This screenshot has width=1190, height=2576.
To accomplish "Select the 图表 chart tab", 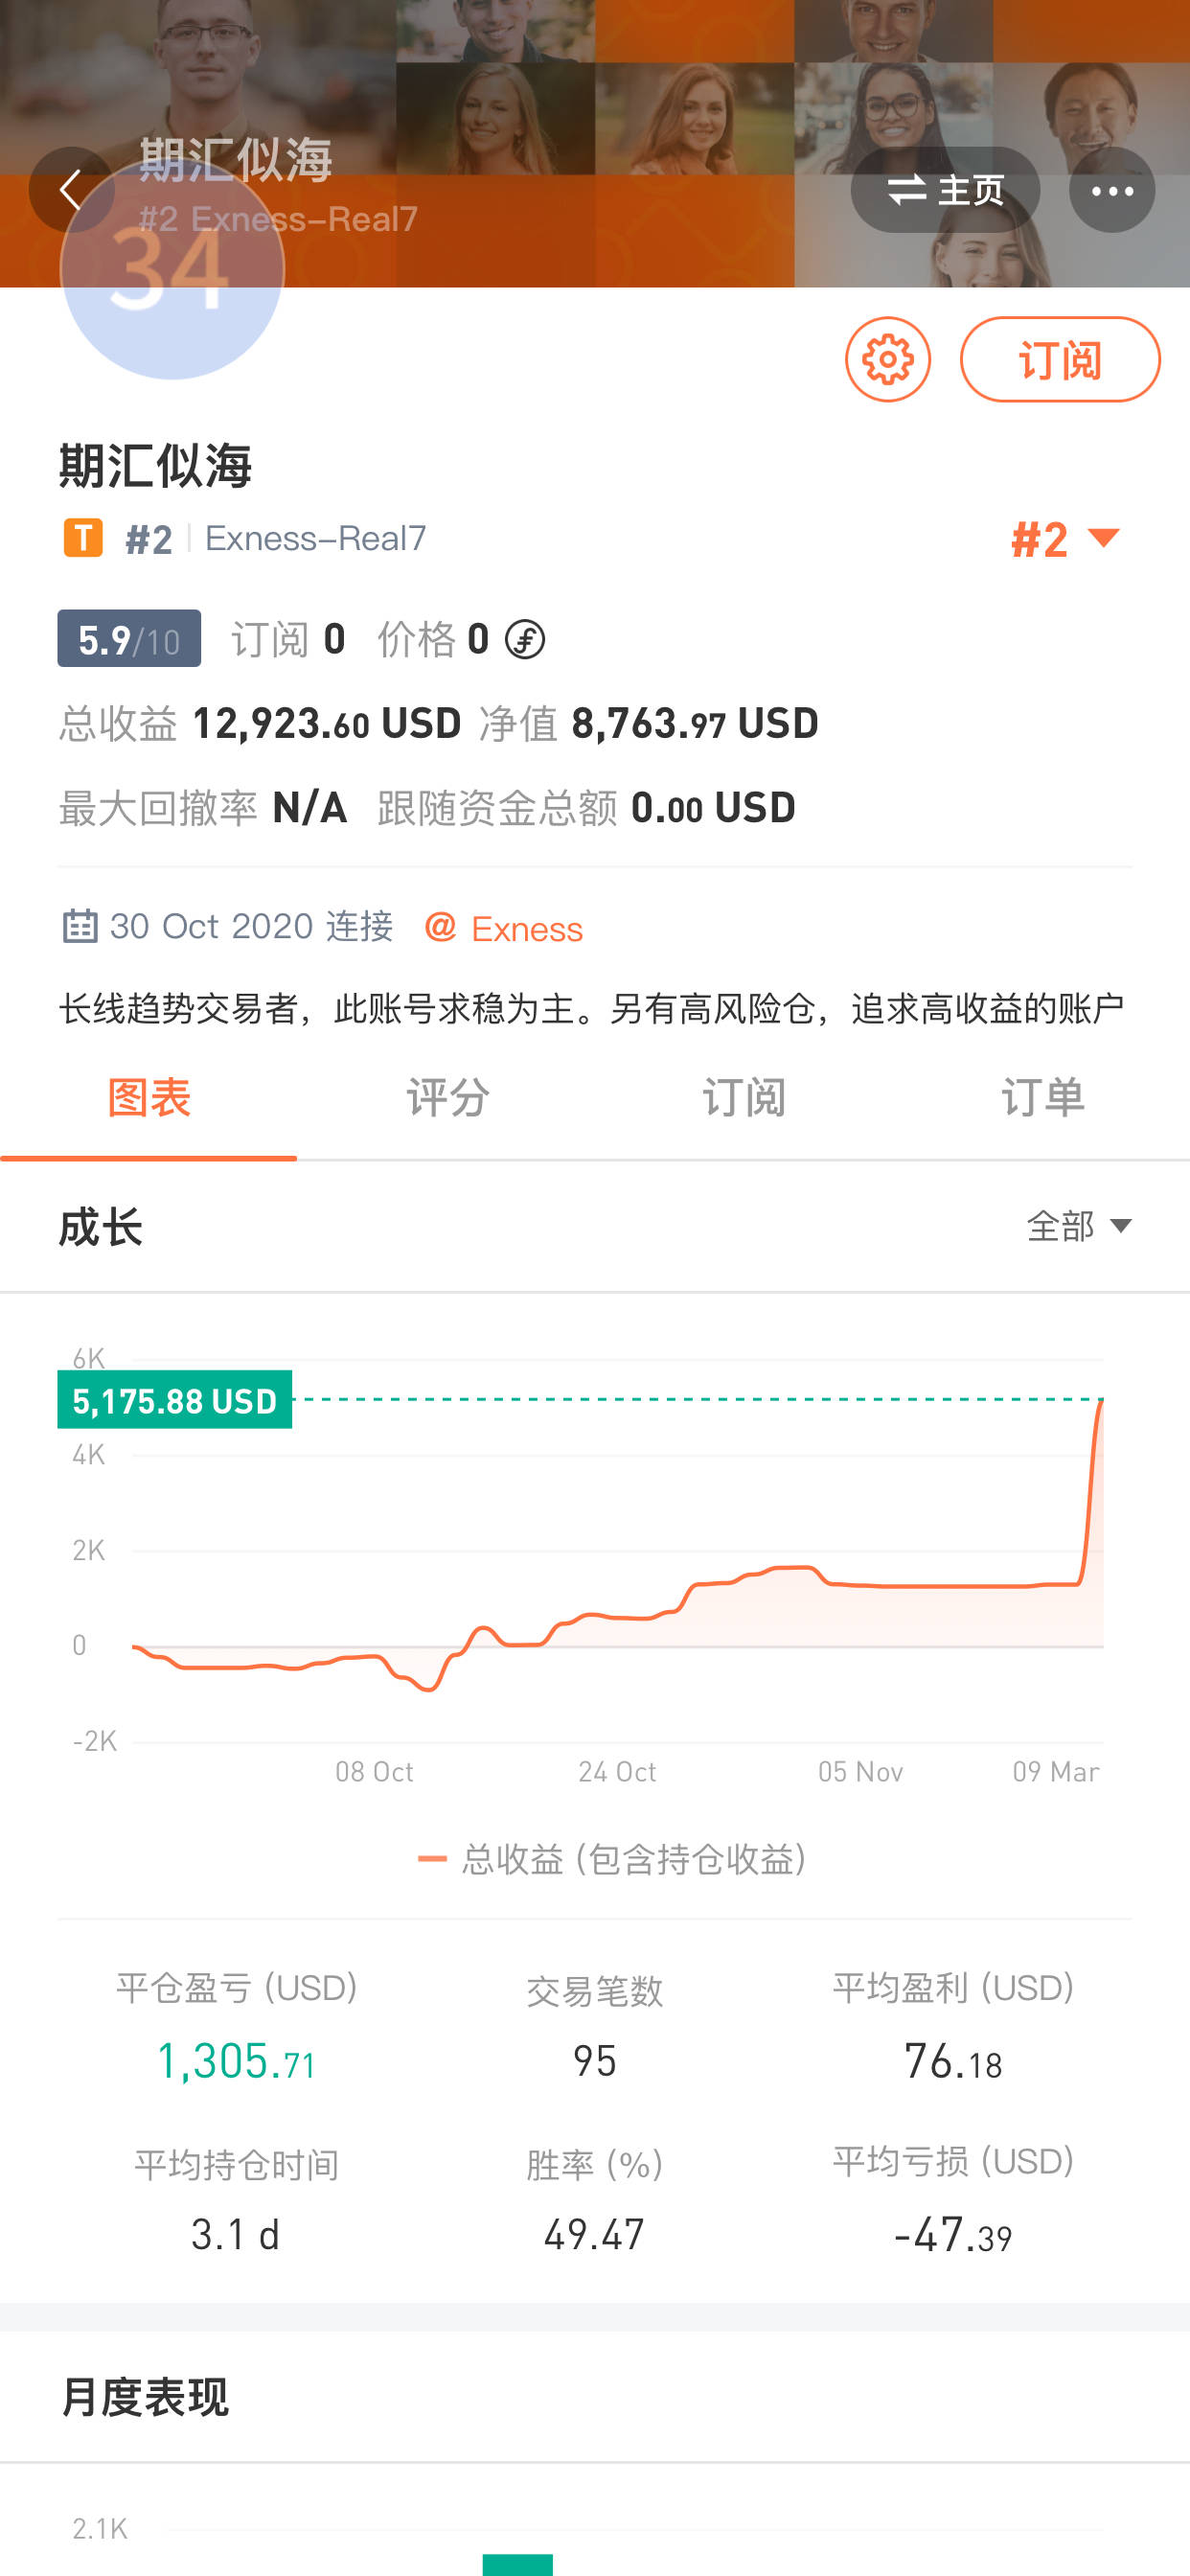I will (x=149, y=1098).
